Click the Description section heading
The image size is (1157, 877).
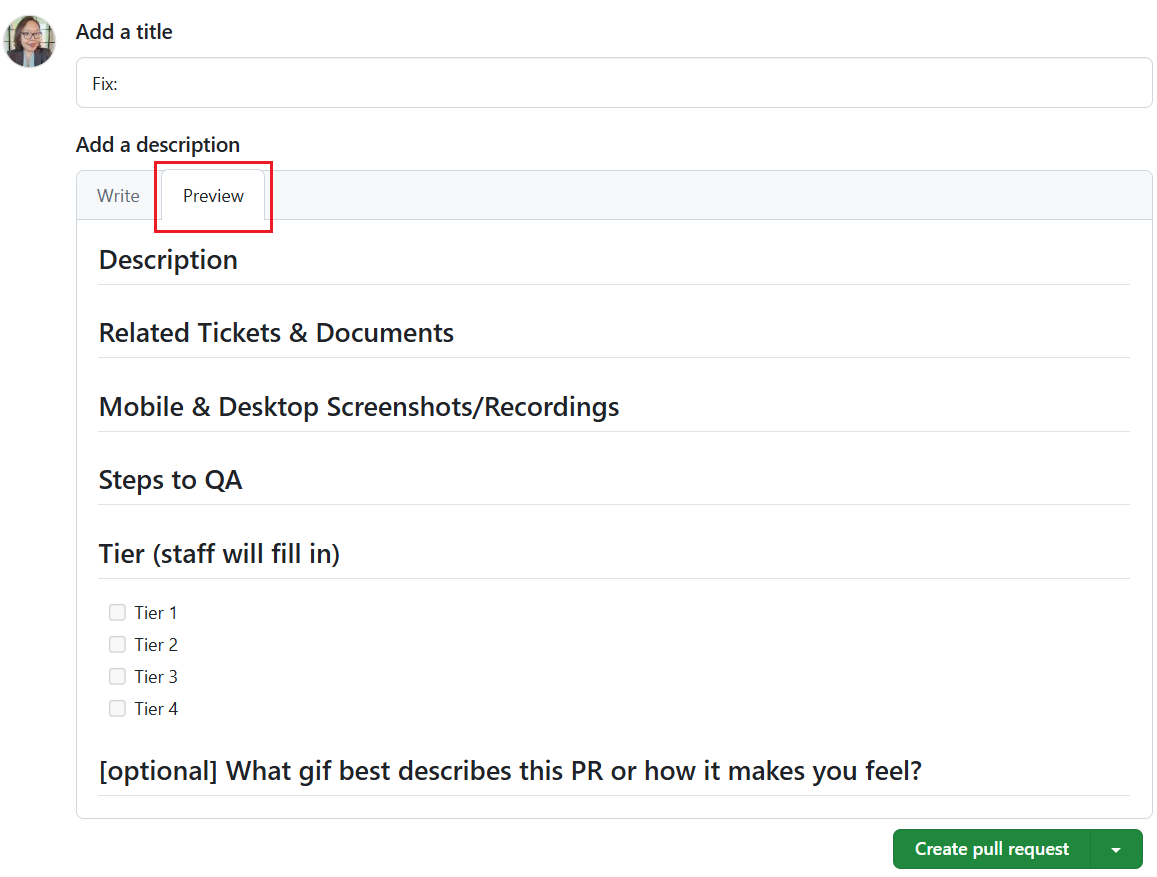pyautogui.click(x=167, y=259)
